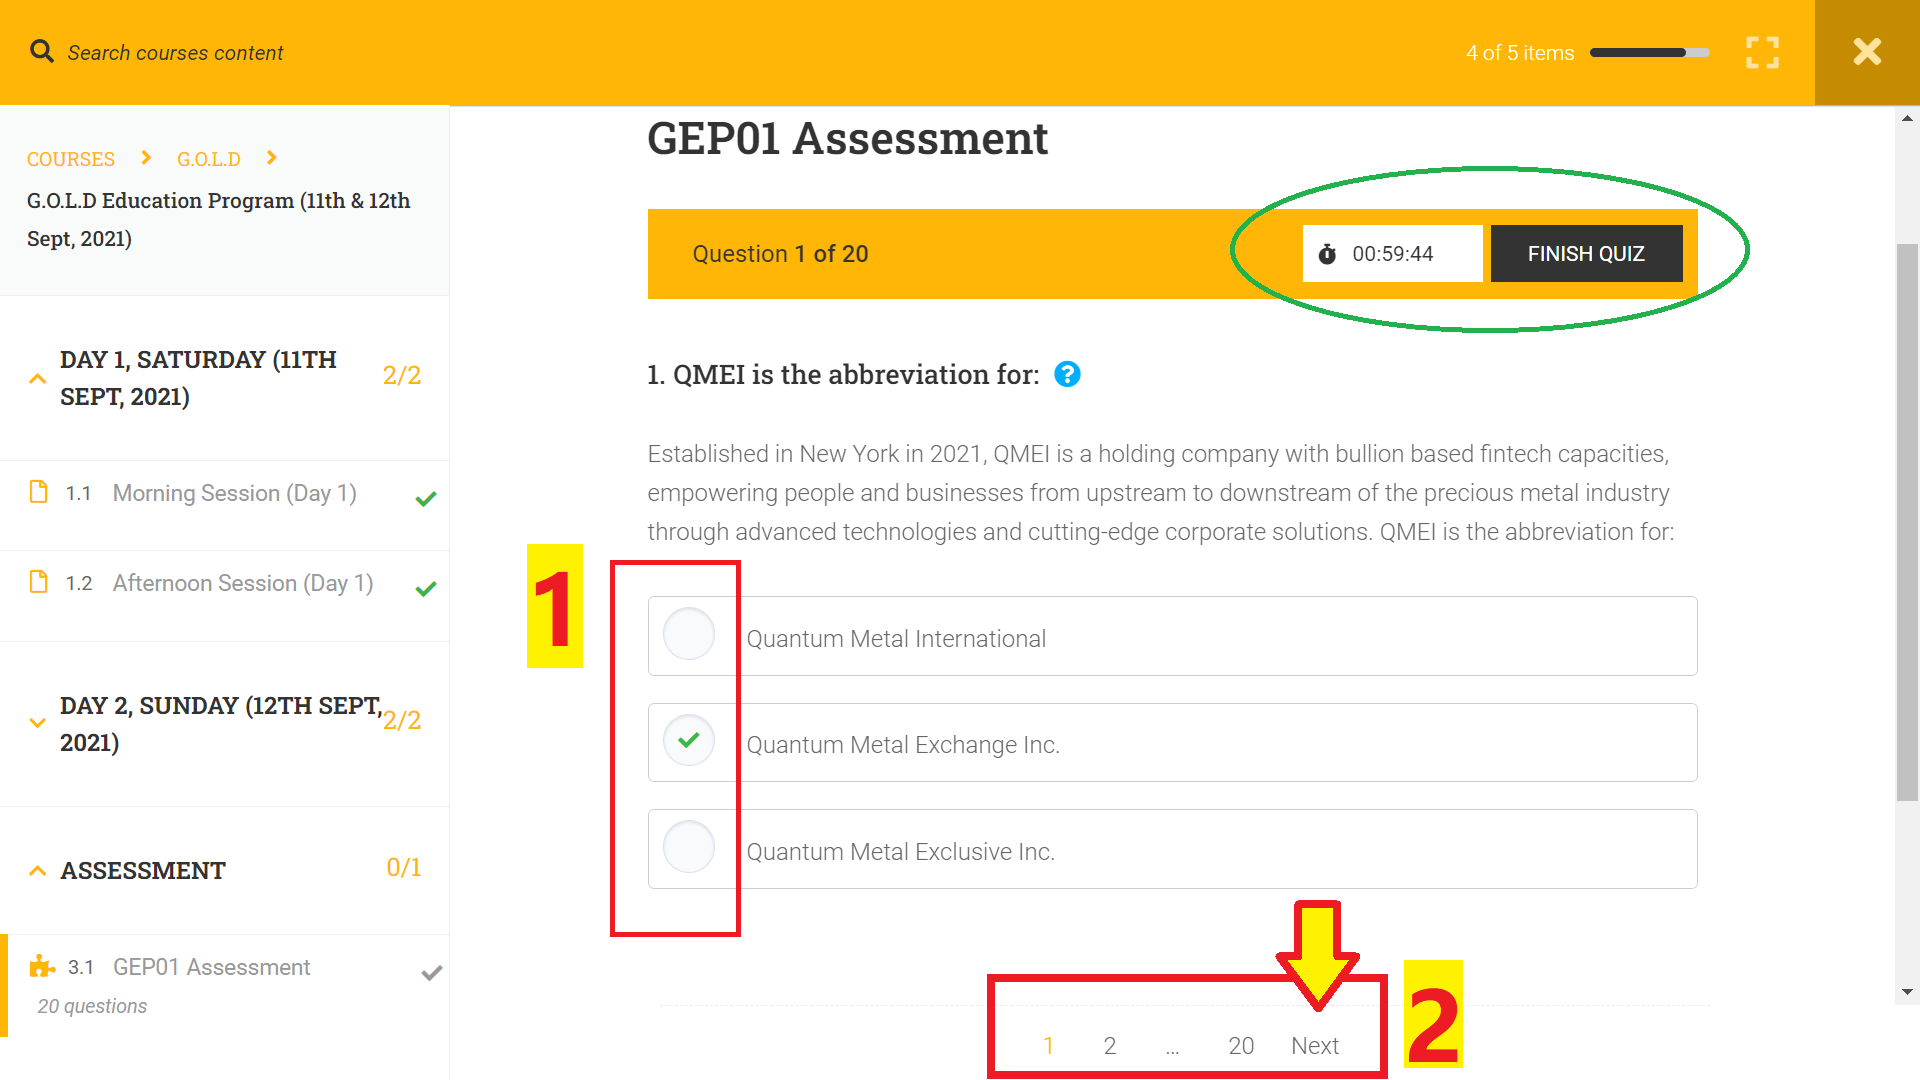Collapse the Day 1 Saturday section
Screen dimensions: 1920x1080
tap(38, 378)
